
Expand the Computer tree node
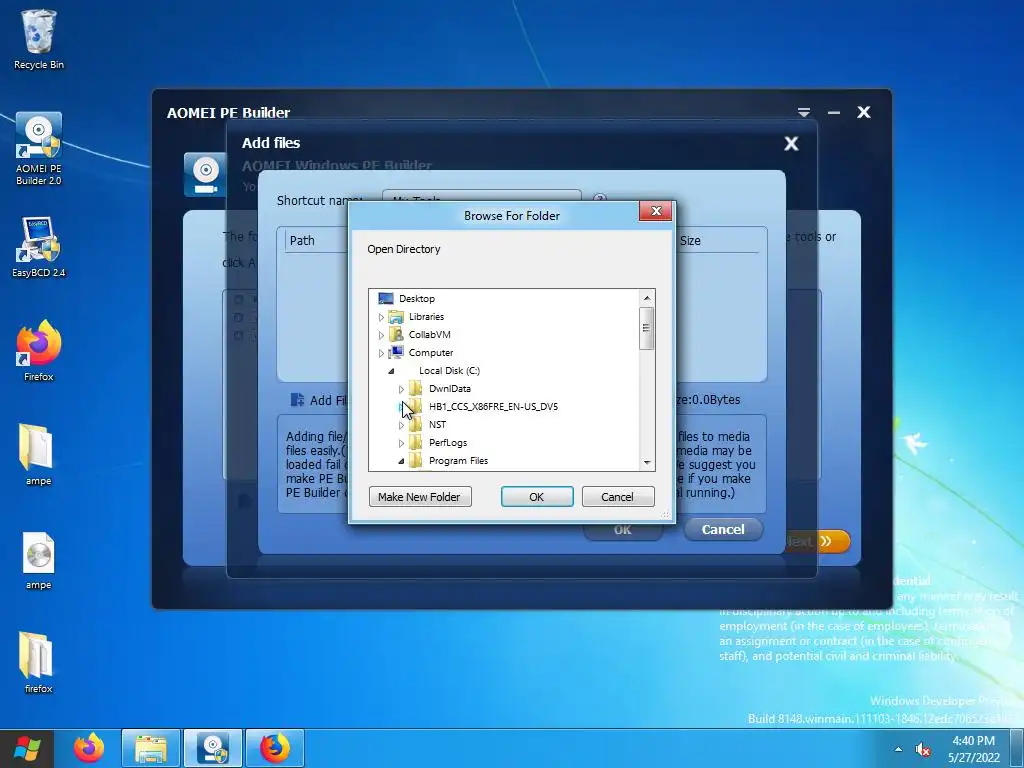tap(381, 353)
